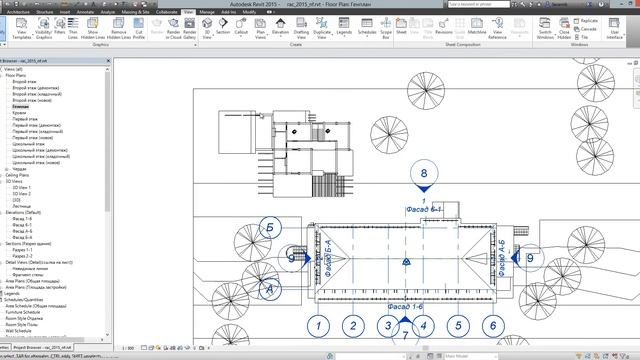Switch to the Architecture ribbon tab
The image size is (640, 360).
(x=18, y=12)
